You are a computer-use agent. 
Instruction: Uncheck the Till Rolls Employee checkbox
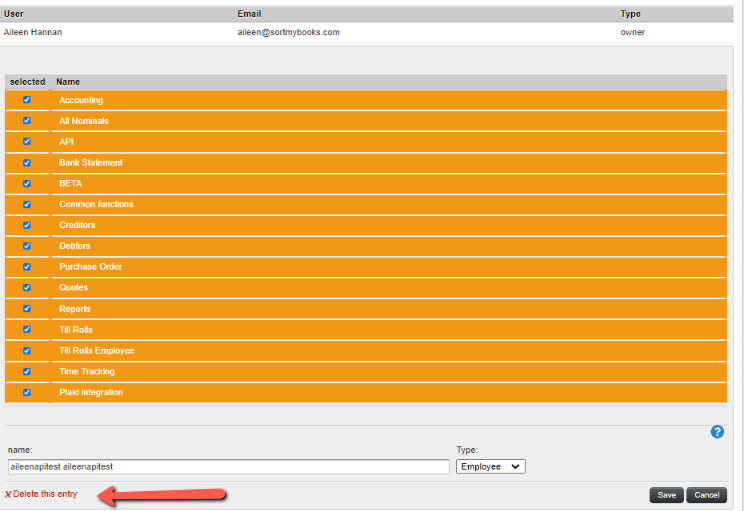point(27,351)
